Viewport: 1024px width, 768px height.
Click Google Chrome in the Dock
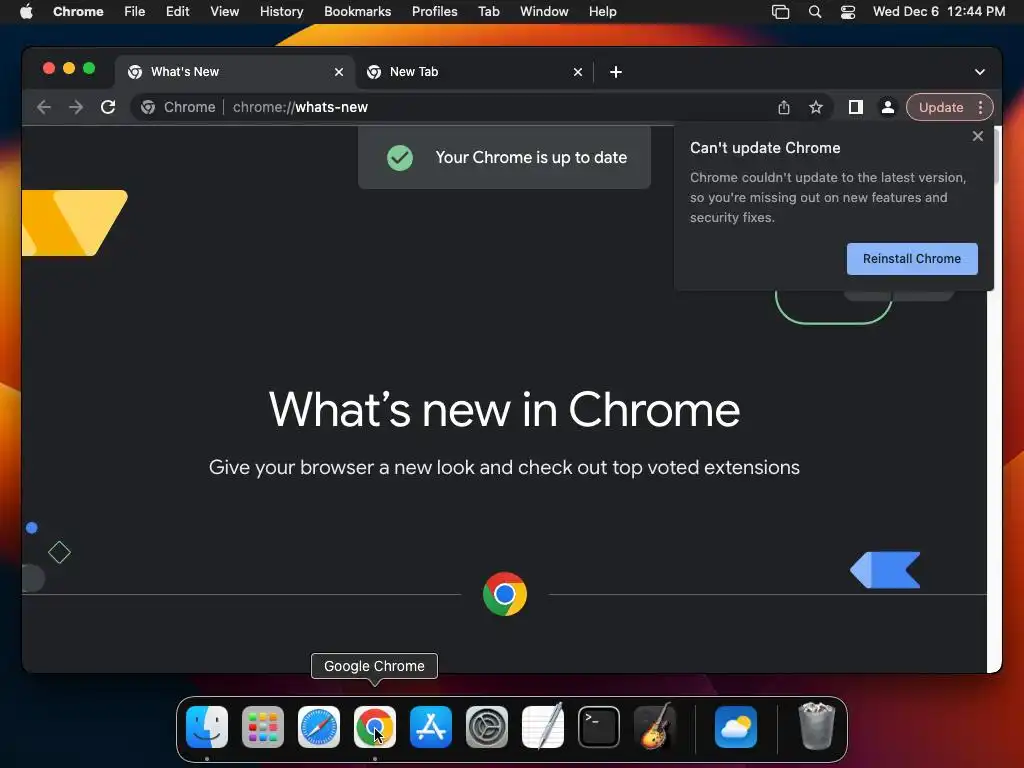375,727
